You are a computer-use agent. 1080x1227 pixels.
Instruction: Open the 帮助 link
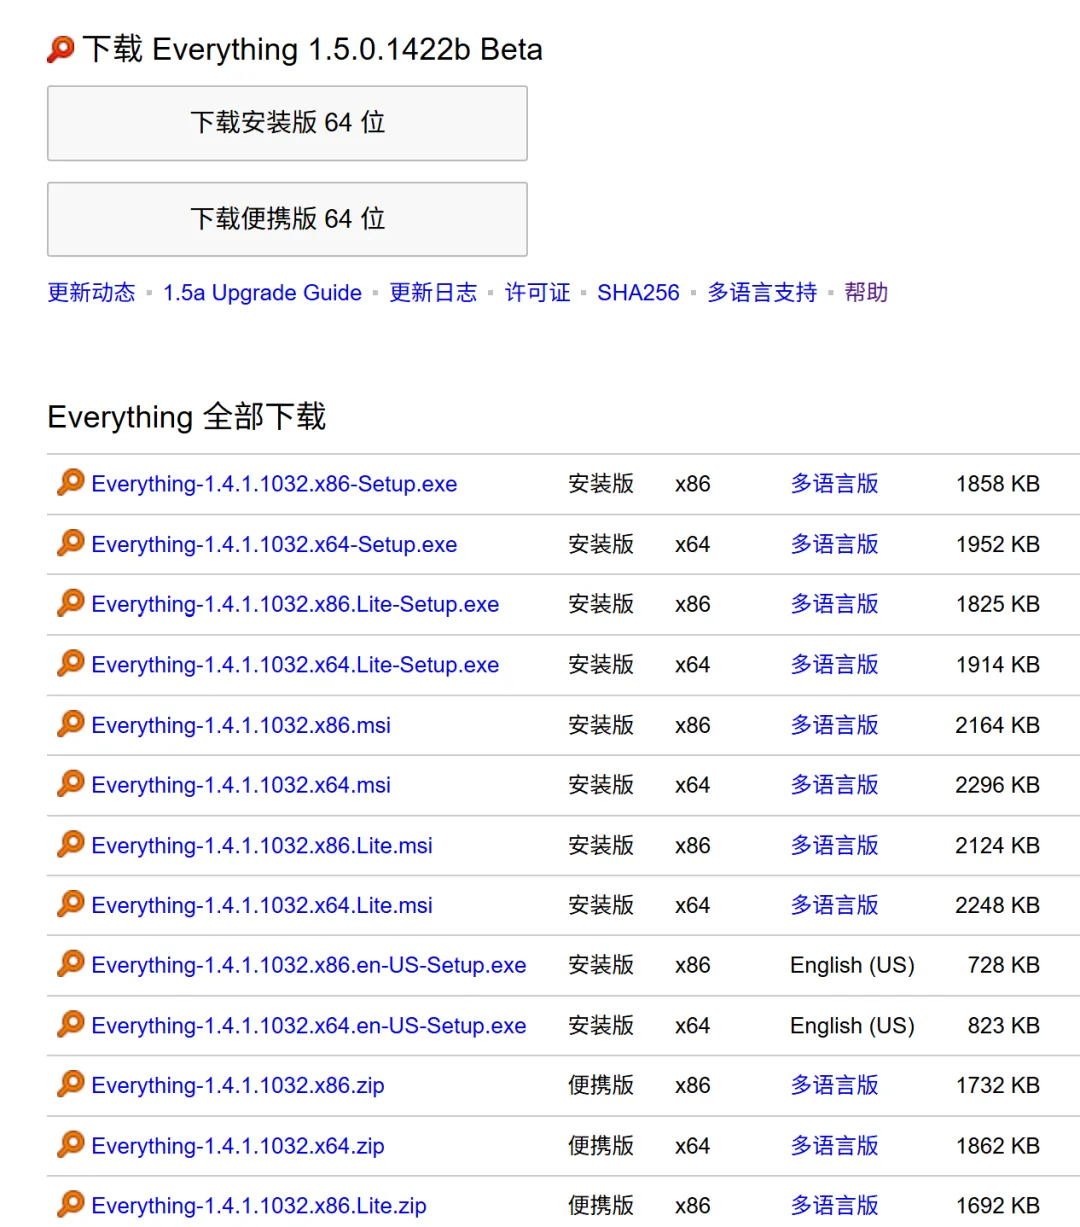pos(866,293)
